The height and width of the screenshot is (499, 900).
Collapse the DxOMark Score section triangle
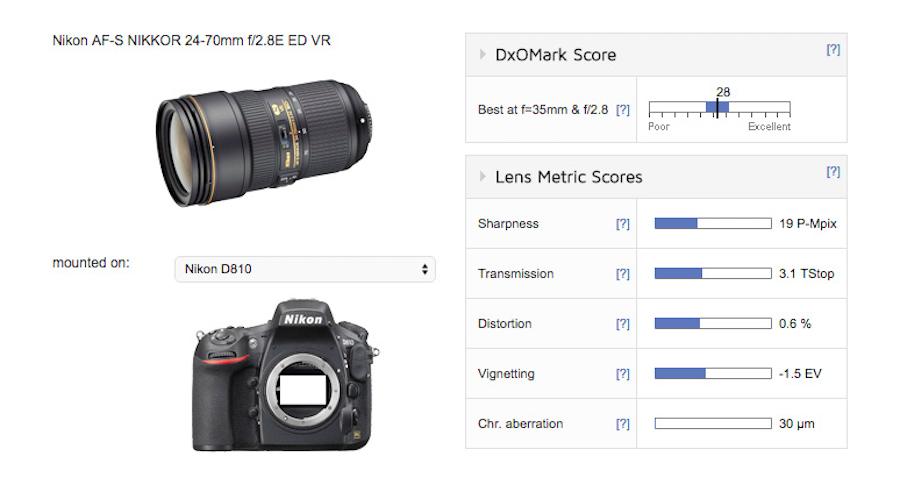point(484,55)
